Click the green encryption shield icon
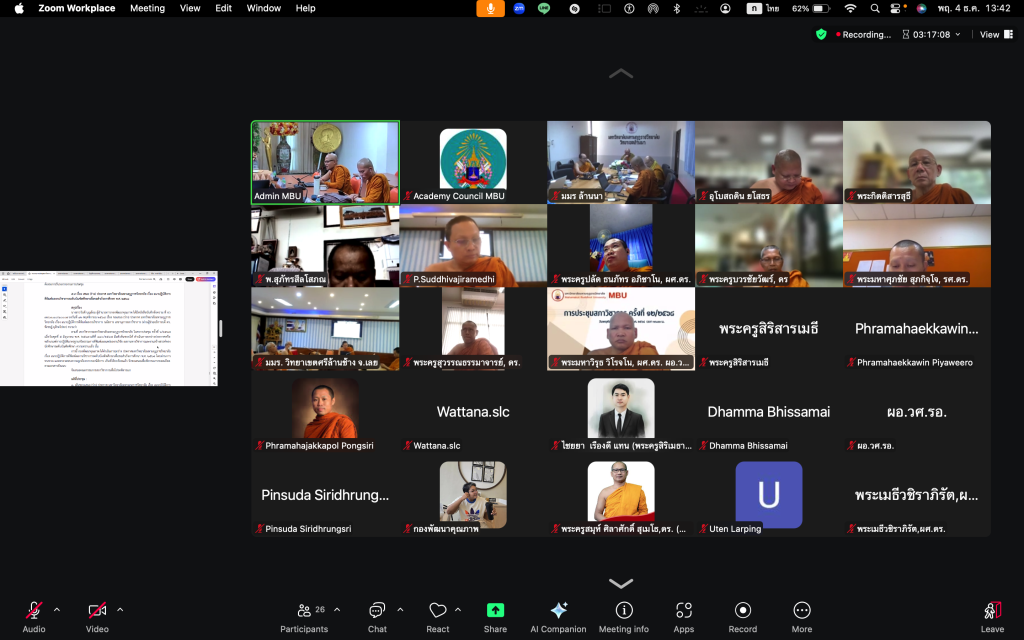This screenshot has height=640, width=1024. 821,34
